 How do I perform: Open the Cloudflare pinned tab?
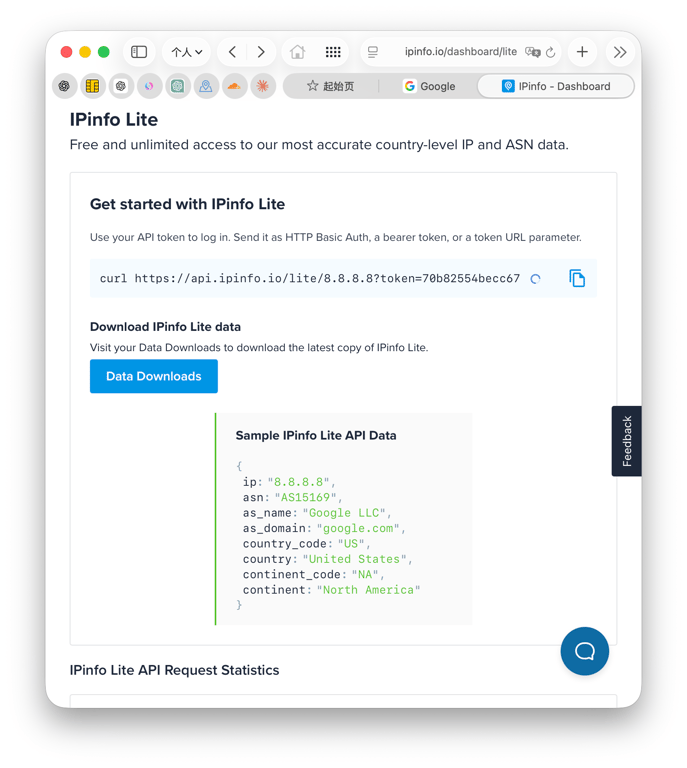point(235,86)
